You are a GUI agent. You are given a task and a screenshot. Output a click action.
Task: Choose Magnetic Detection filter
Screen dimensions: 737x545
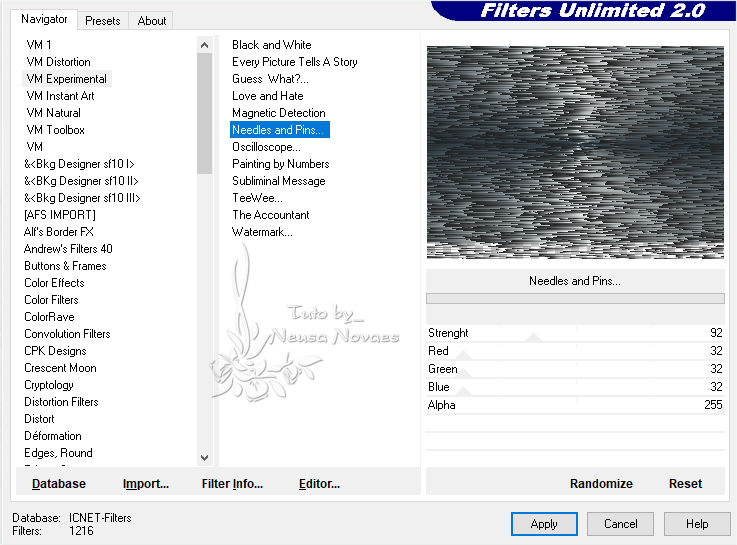tap(279, 113)
